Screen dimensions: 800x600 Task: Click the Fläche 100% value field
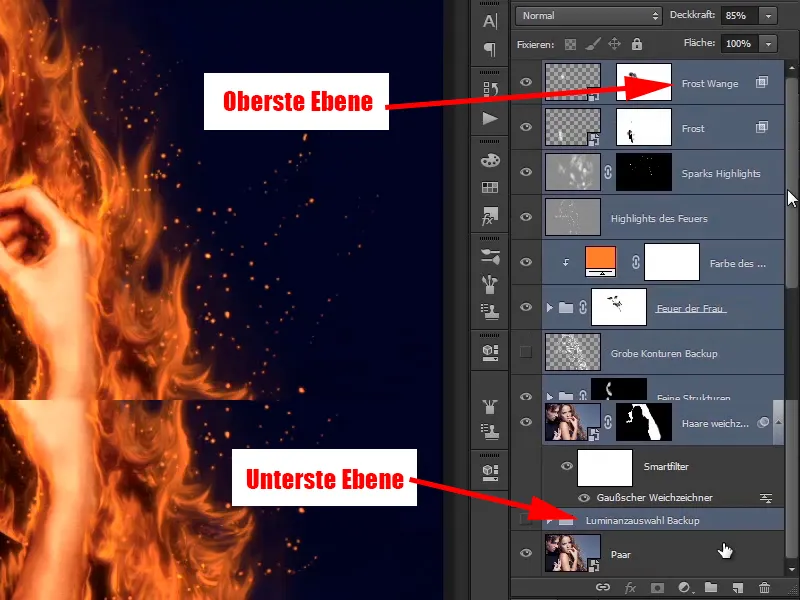point(739,44)
